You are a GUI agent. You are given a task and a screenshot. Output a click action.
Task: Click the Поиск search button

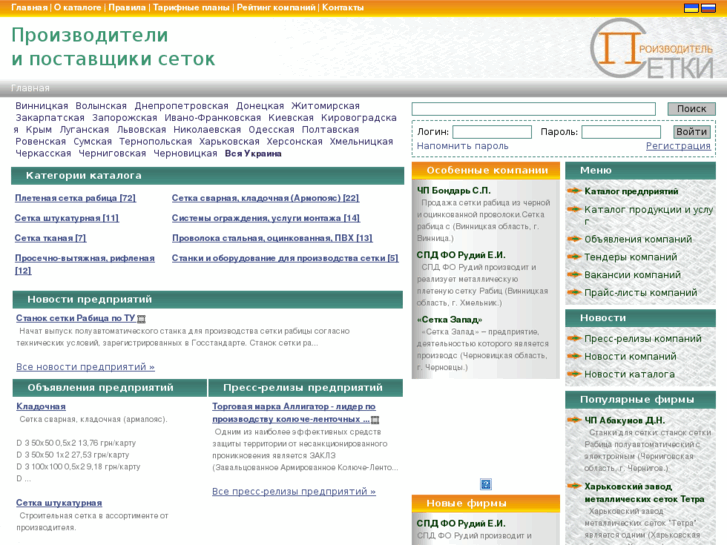click(x=691, y=109)
